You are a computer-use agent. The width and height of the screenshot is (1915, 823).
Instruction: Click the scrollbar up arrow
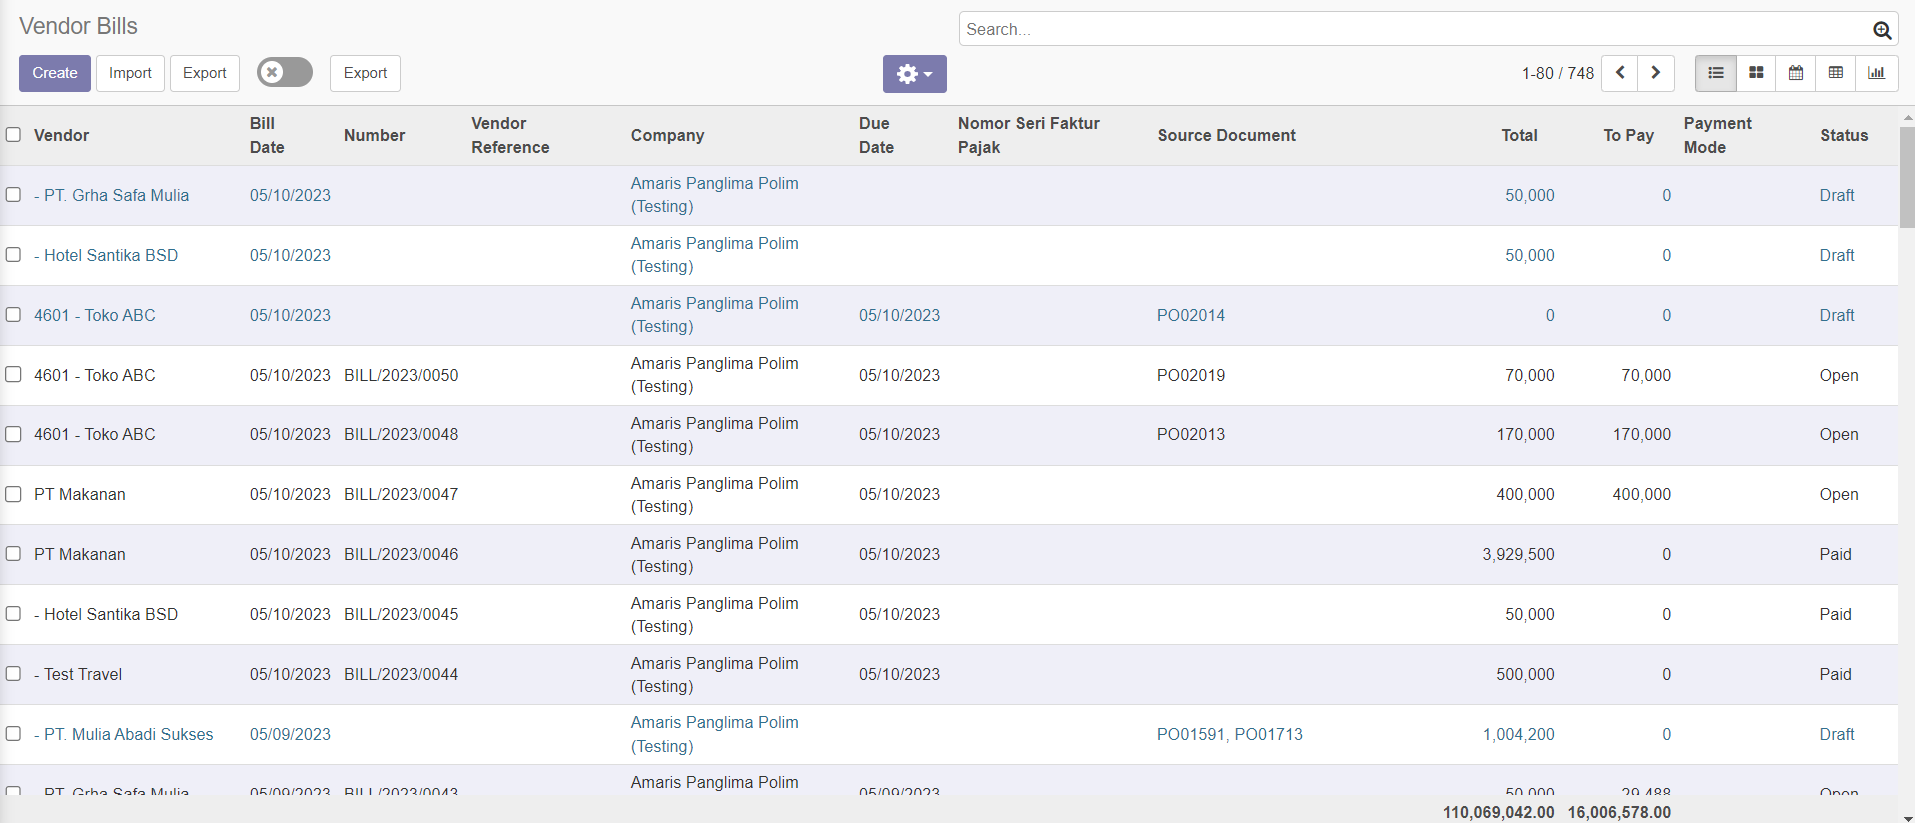point(1907,116)
